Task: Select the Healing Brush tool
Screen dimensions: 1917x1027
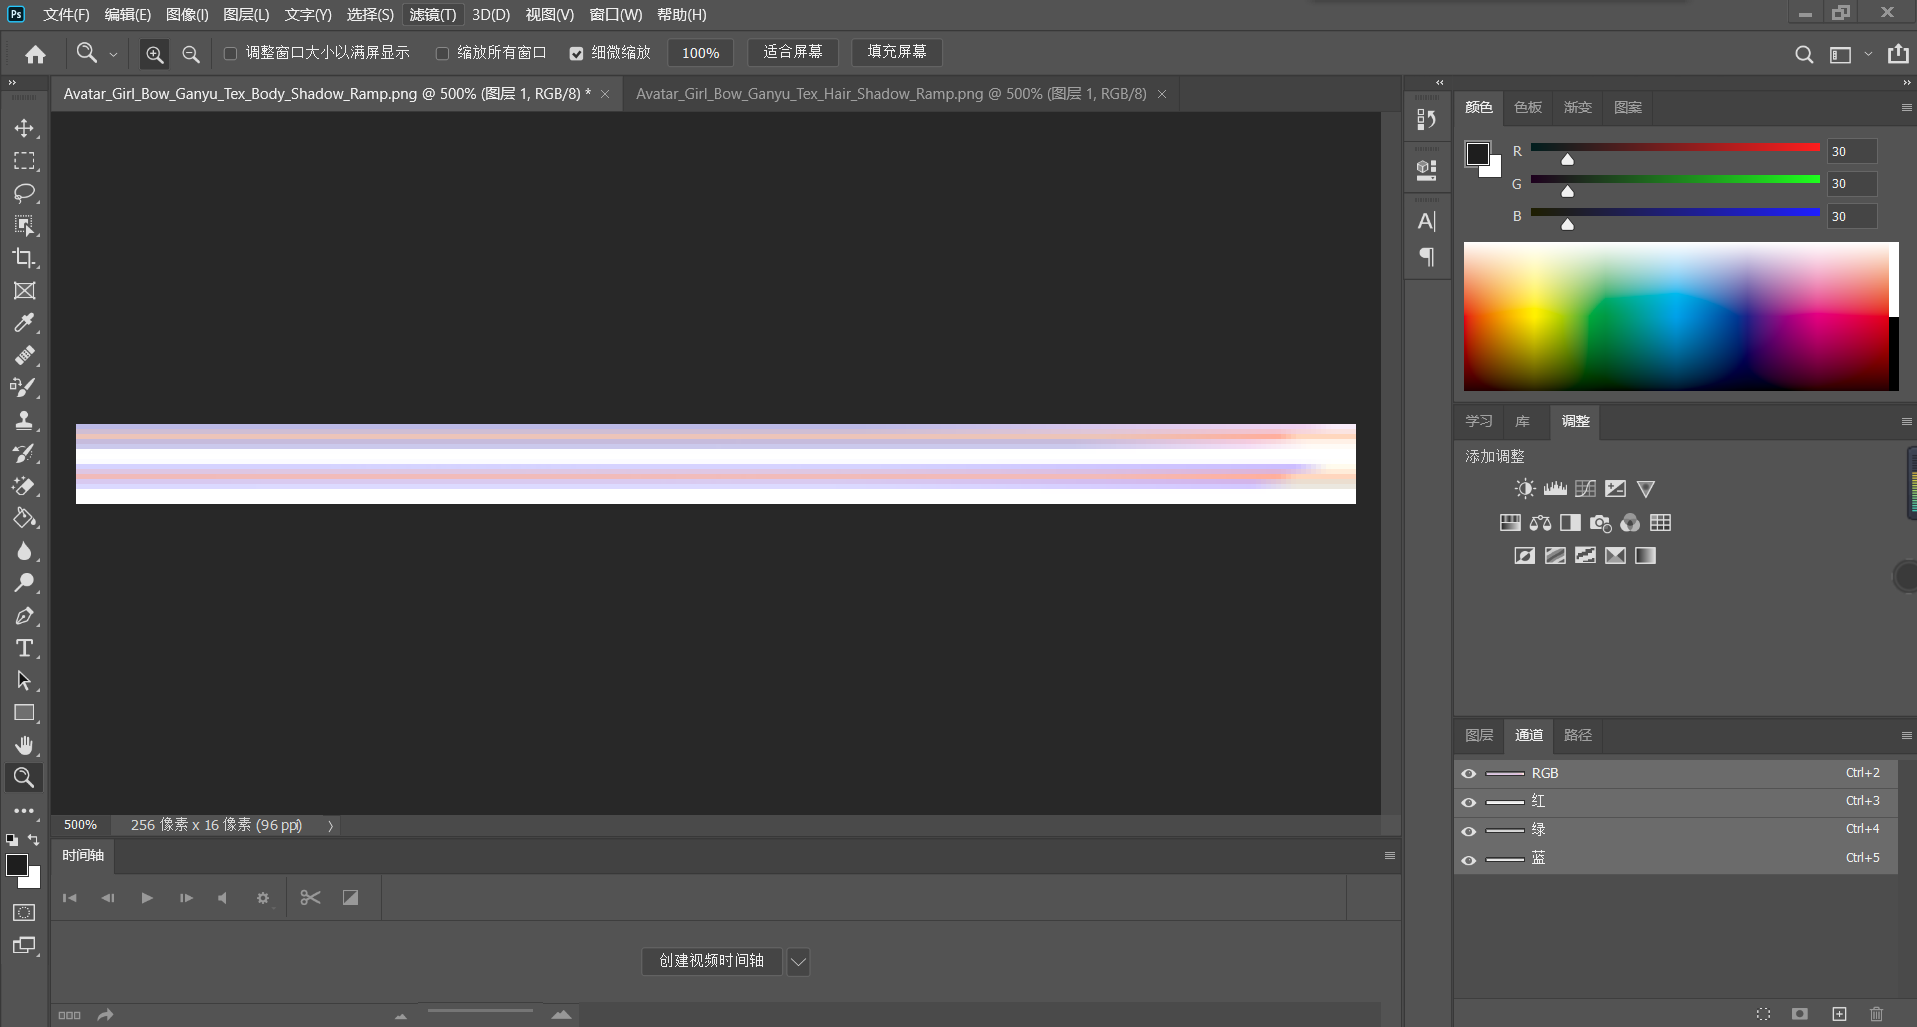Action: pyautogui.click(x=24, y=356)
